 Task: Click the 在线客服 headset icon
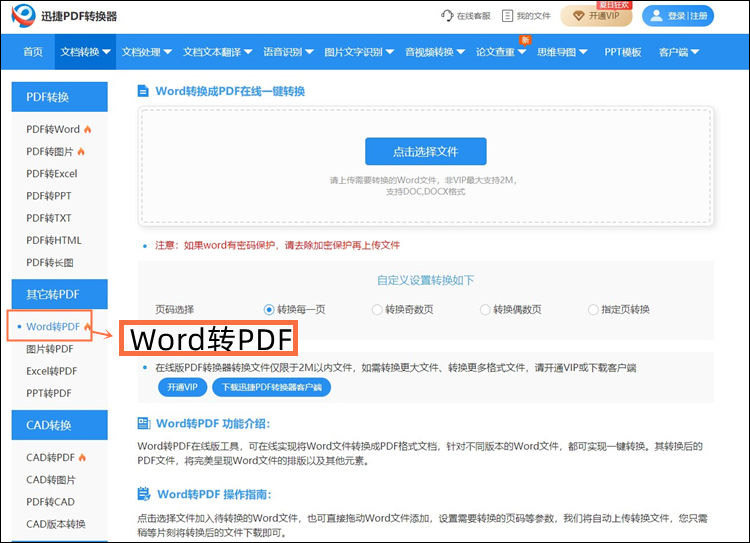[447, 16]
